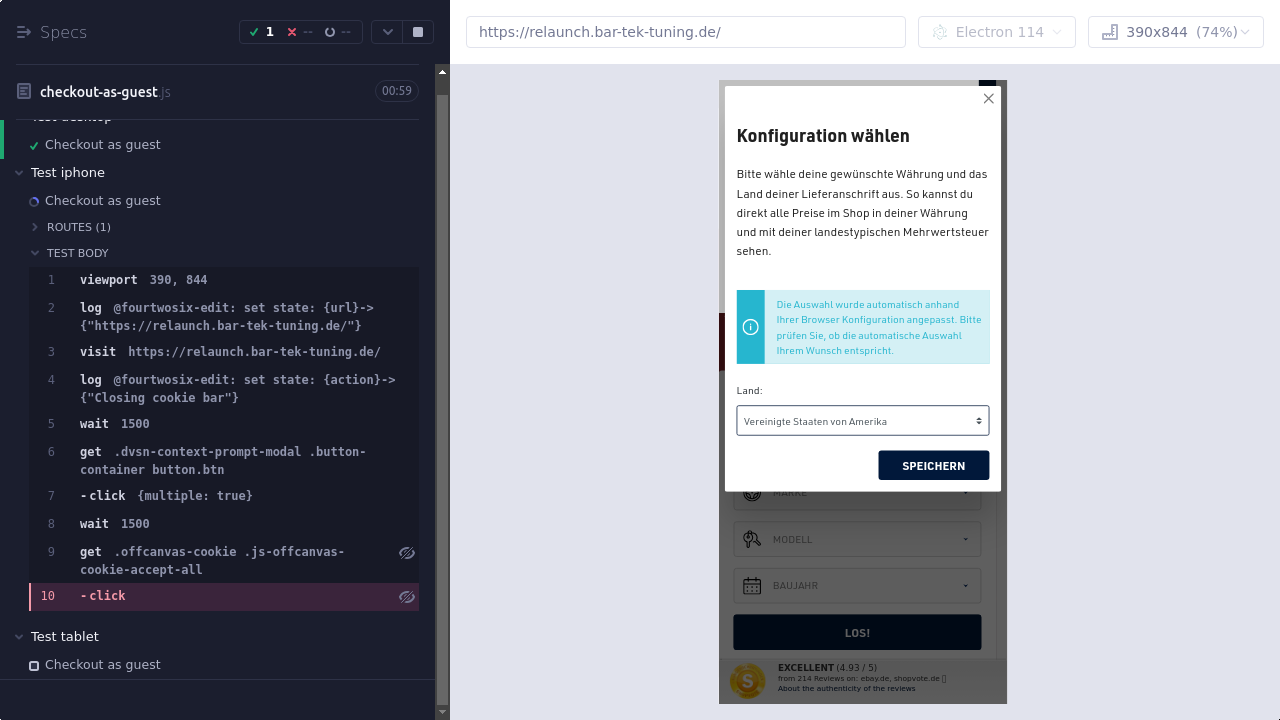The height and width of the screenshot is (720, 1280).
Task: Toggle the auto-scroll chevron button
Action: point(387,32)
